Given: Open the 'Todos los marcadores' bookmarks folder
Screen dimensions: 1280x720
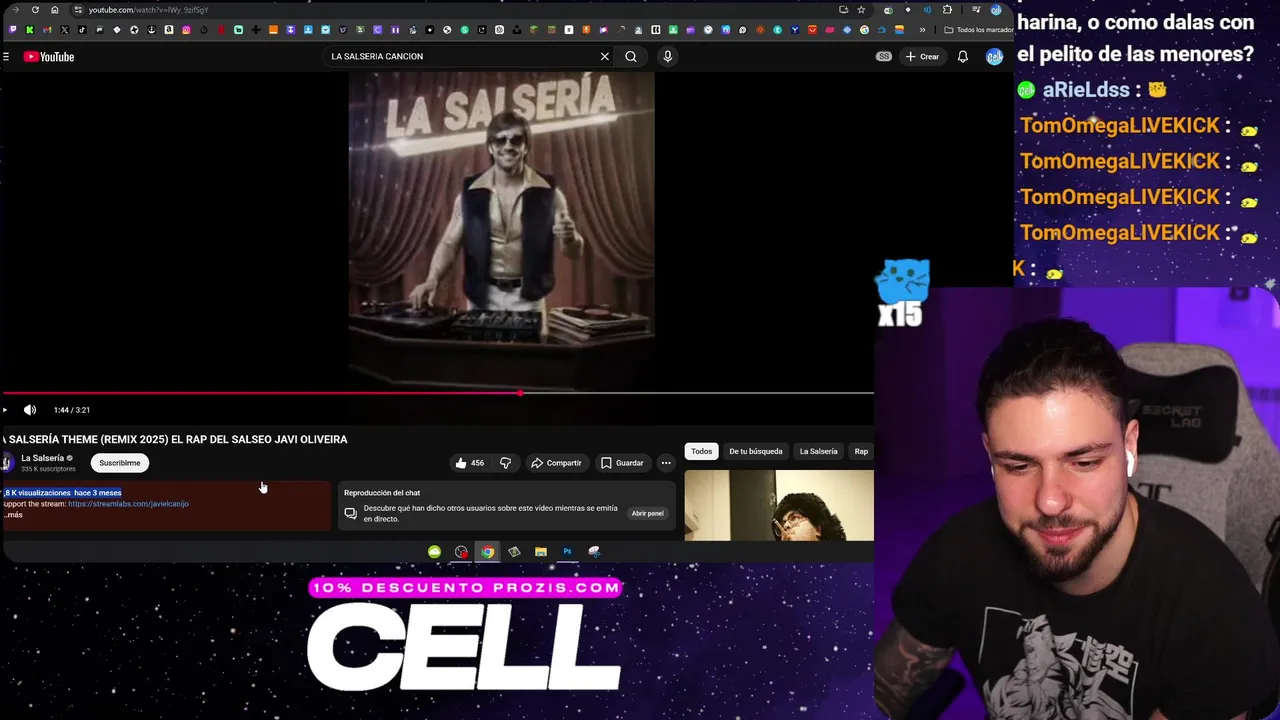Looking at the screenshot, I should pyautogui.click(x=978, y=30).
